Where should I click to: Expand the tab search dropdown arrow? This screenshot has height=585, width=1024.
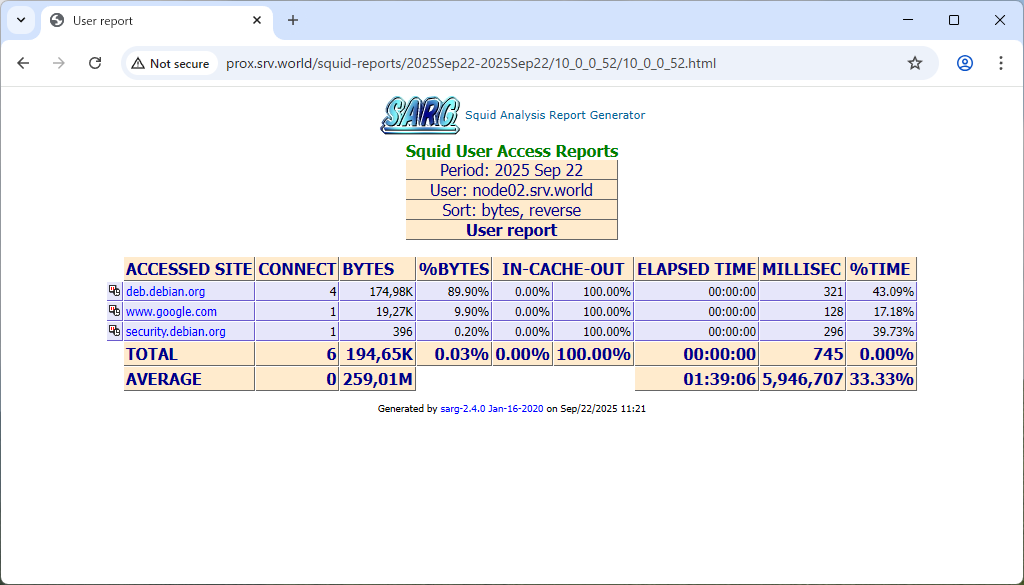(x=20, y=20)
